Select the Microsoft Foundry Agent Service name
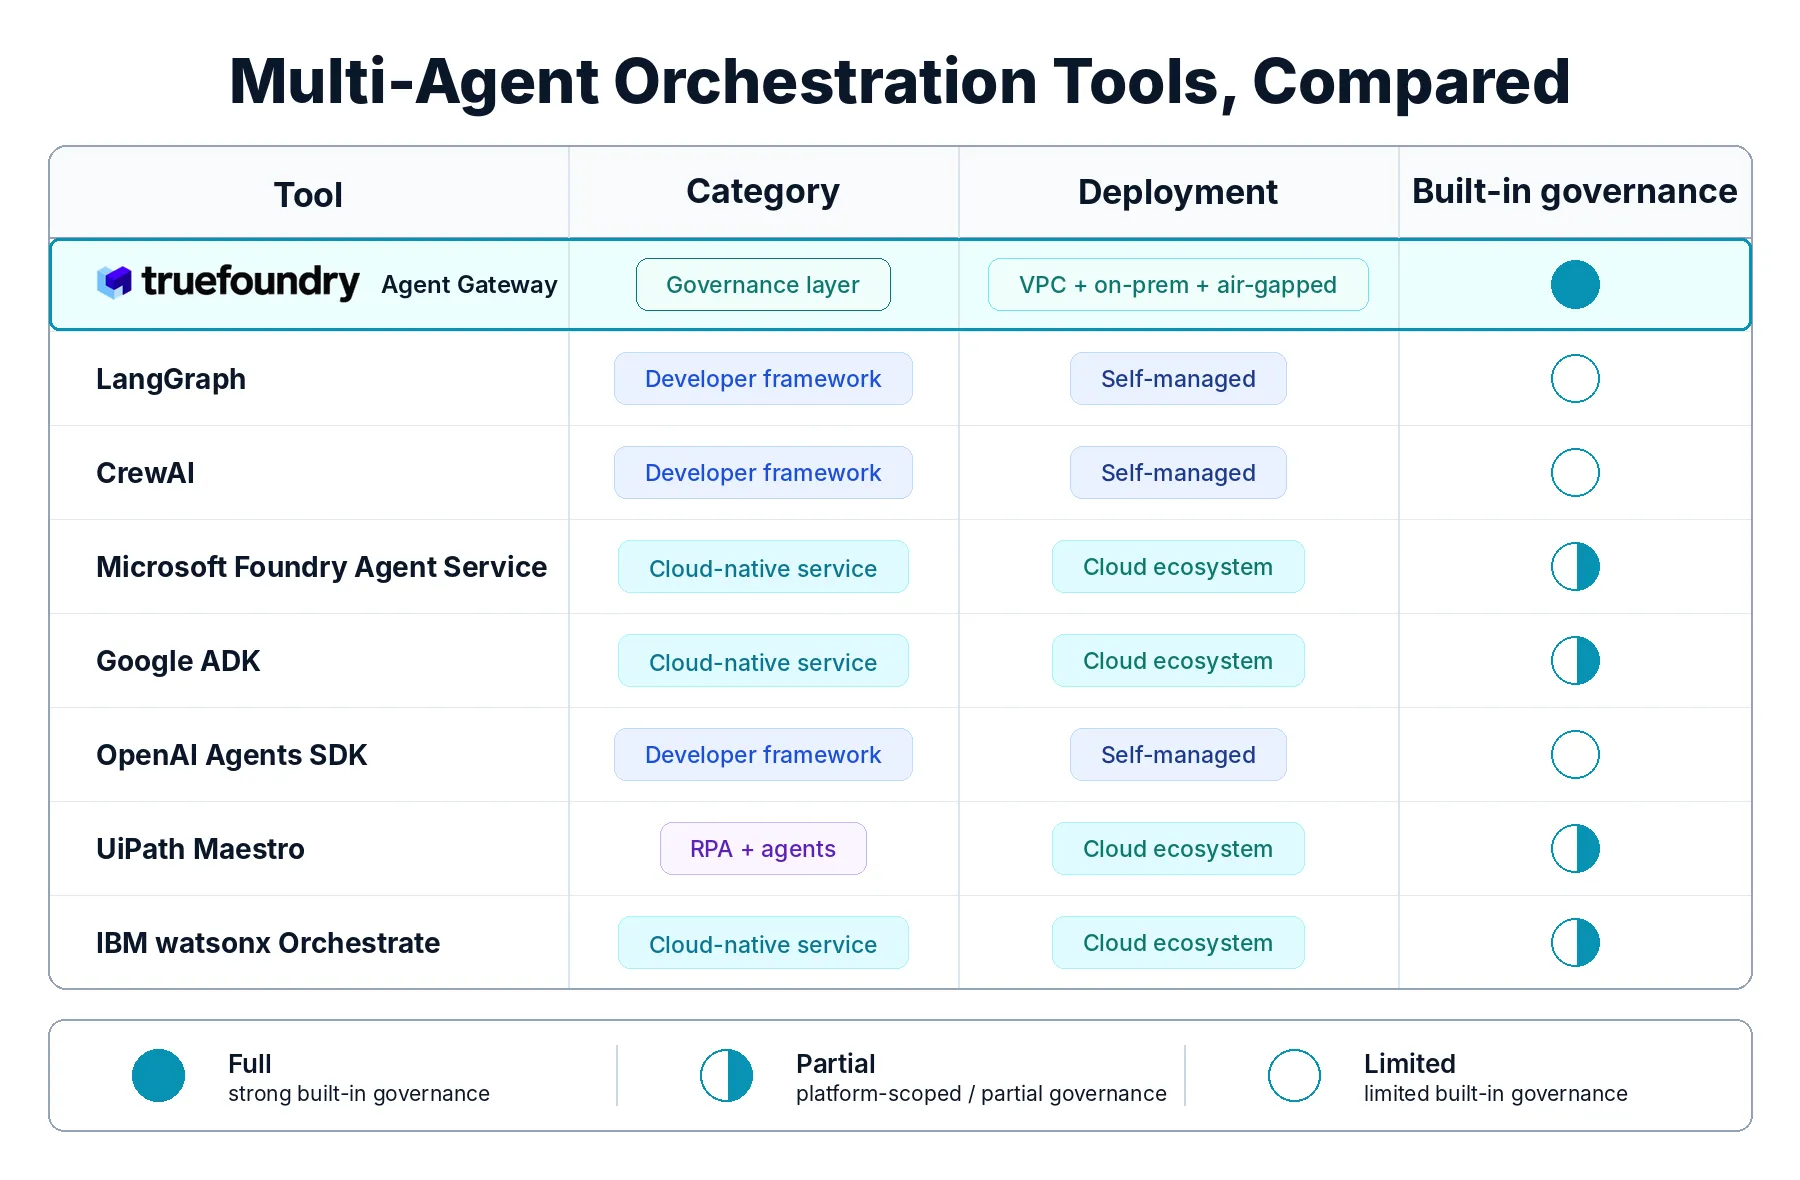This screenshot has height=1180, width=1800. click(x=321, y=567)
